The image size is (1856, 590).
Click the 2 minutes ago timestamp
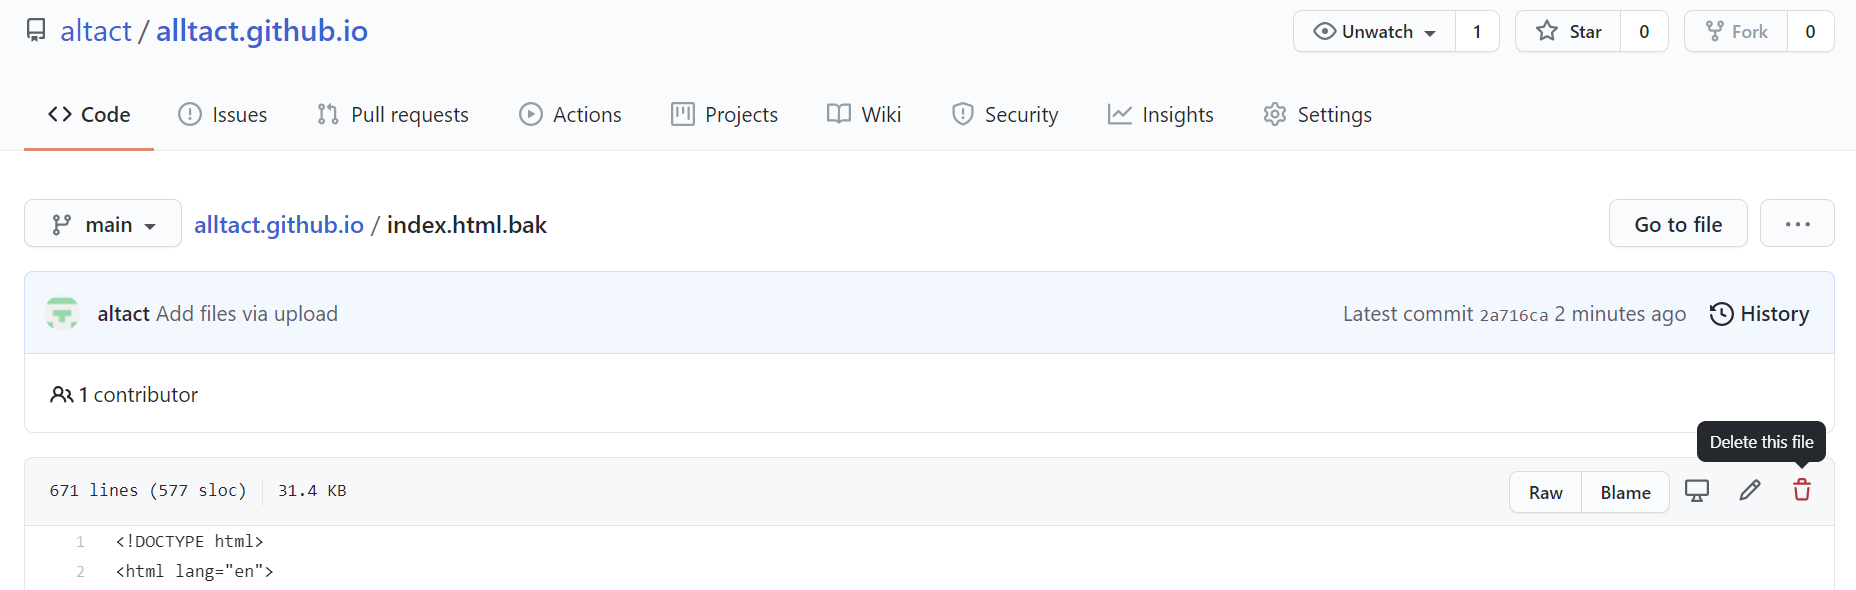[1620, 313]
